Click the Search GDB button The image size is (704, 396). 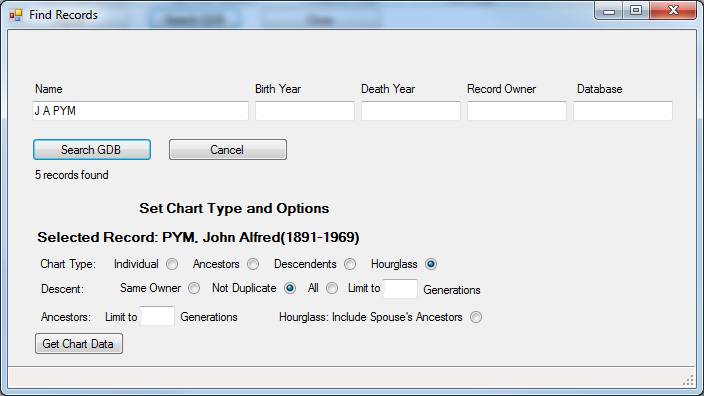(x=92, y=150)
